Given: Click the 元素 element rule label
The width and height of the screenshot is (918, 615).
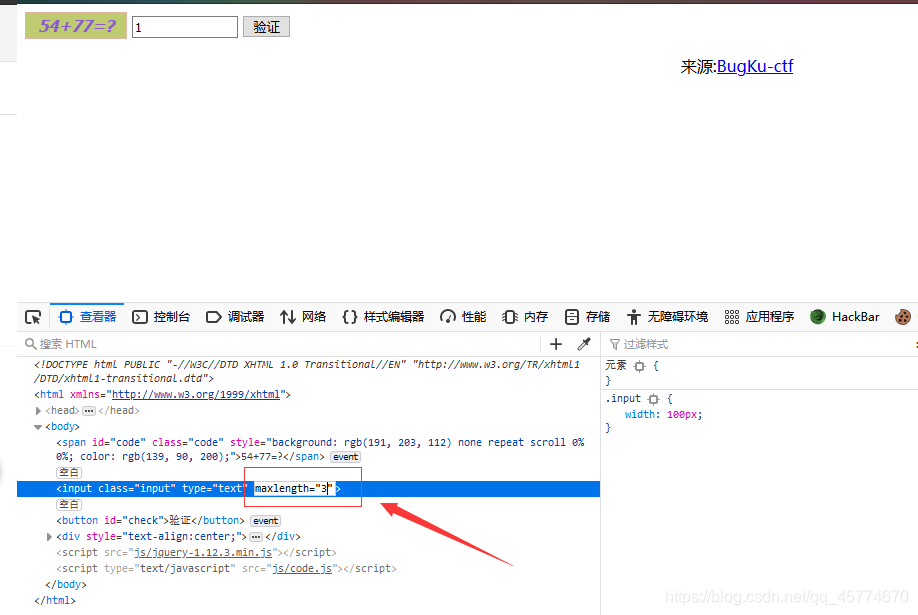Looking at the screenshot, I should (x=616, y=365).
